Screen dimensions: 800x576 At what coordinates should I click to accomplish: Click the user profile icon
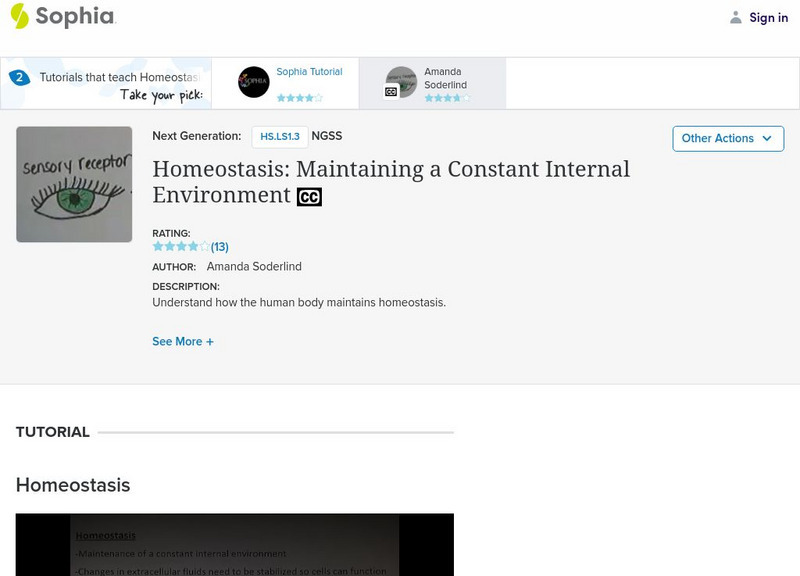coord(736,17)
